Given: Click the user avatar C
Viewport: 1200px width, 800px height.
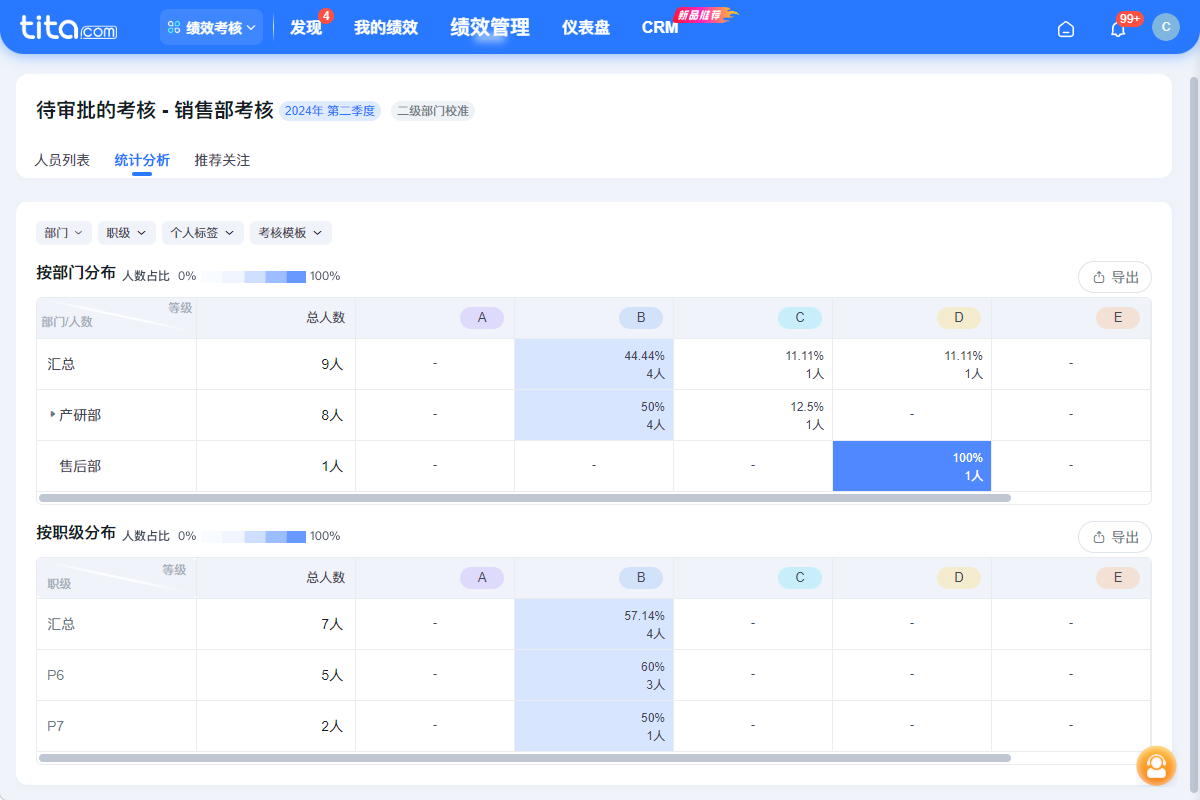Looking at the screenshot, I should [x=1165, y=27].
